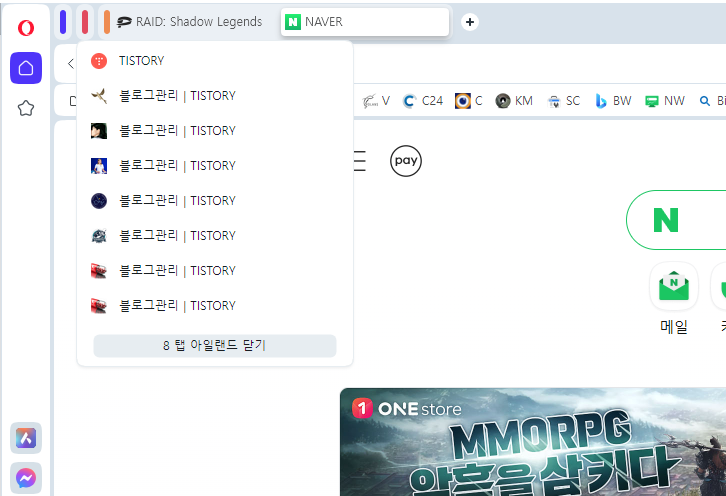The height and width of the screenshot is (496, 726).
Task: Open the SC bookmark
Action: pyautogui.click(x=563, y=100)
